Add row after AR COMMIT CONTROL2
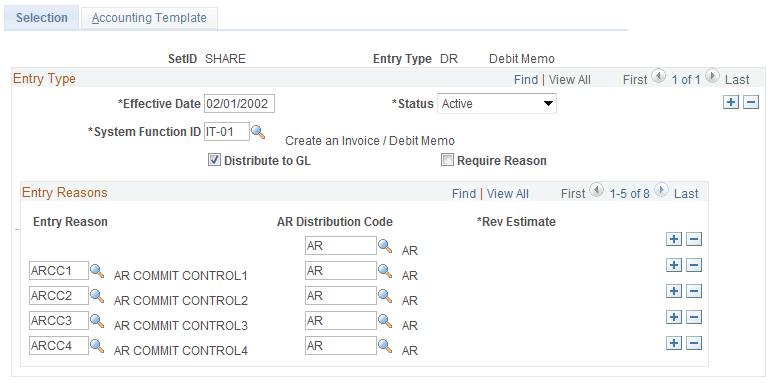Screen dimensions: 775x383 tap(674, 291)
